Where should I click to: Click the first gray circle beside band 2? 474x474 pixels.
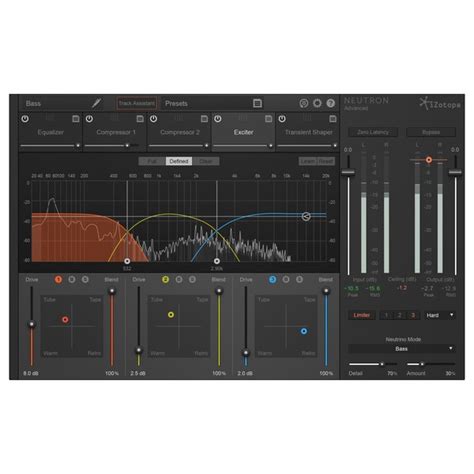[179, 279]
